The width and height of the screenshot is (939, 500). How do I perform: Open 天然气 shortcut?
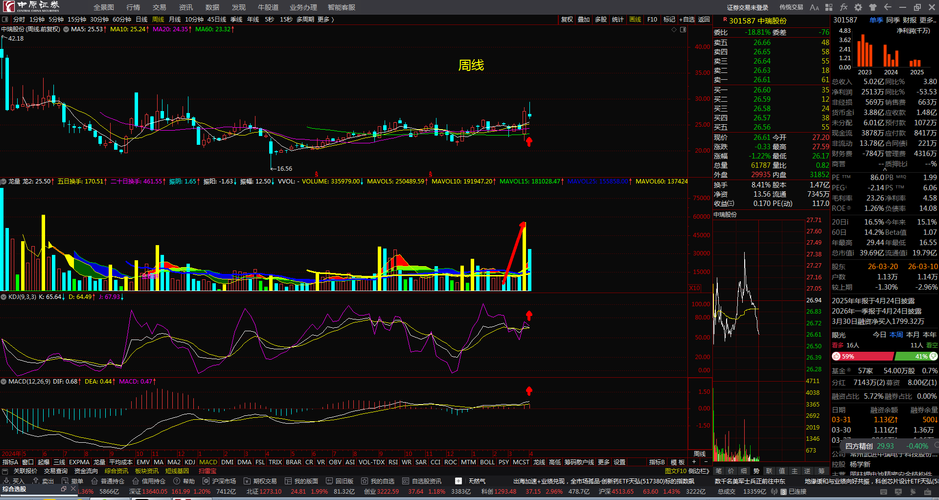pyautogui.click(x=472, y=481)
